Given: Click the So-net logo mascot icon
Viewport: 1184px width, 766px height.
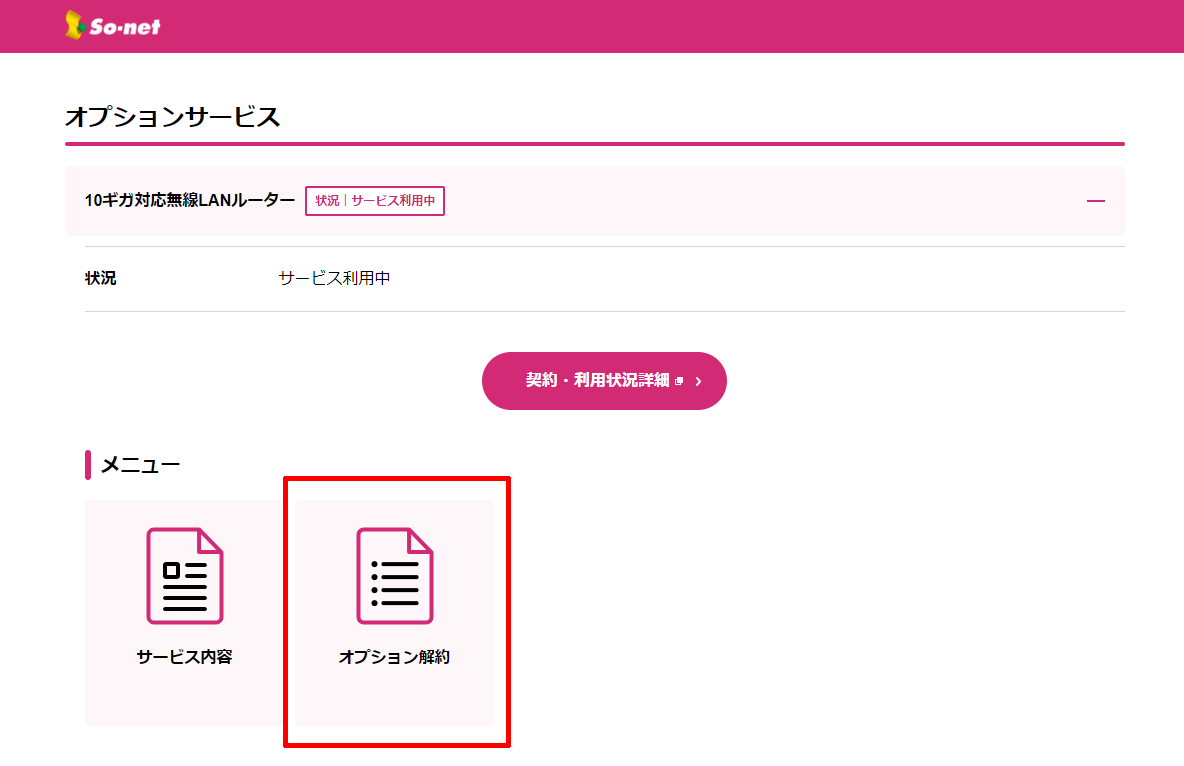Looking at the screenshot, I should [74, 25].
